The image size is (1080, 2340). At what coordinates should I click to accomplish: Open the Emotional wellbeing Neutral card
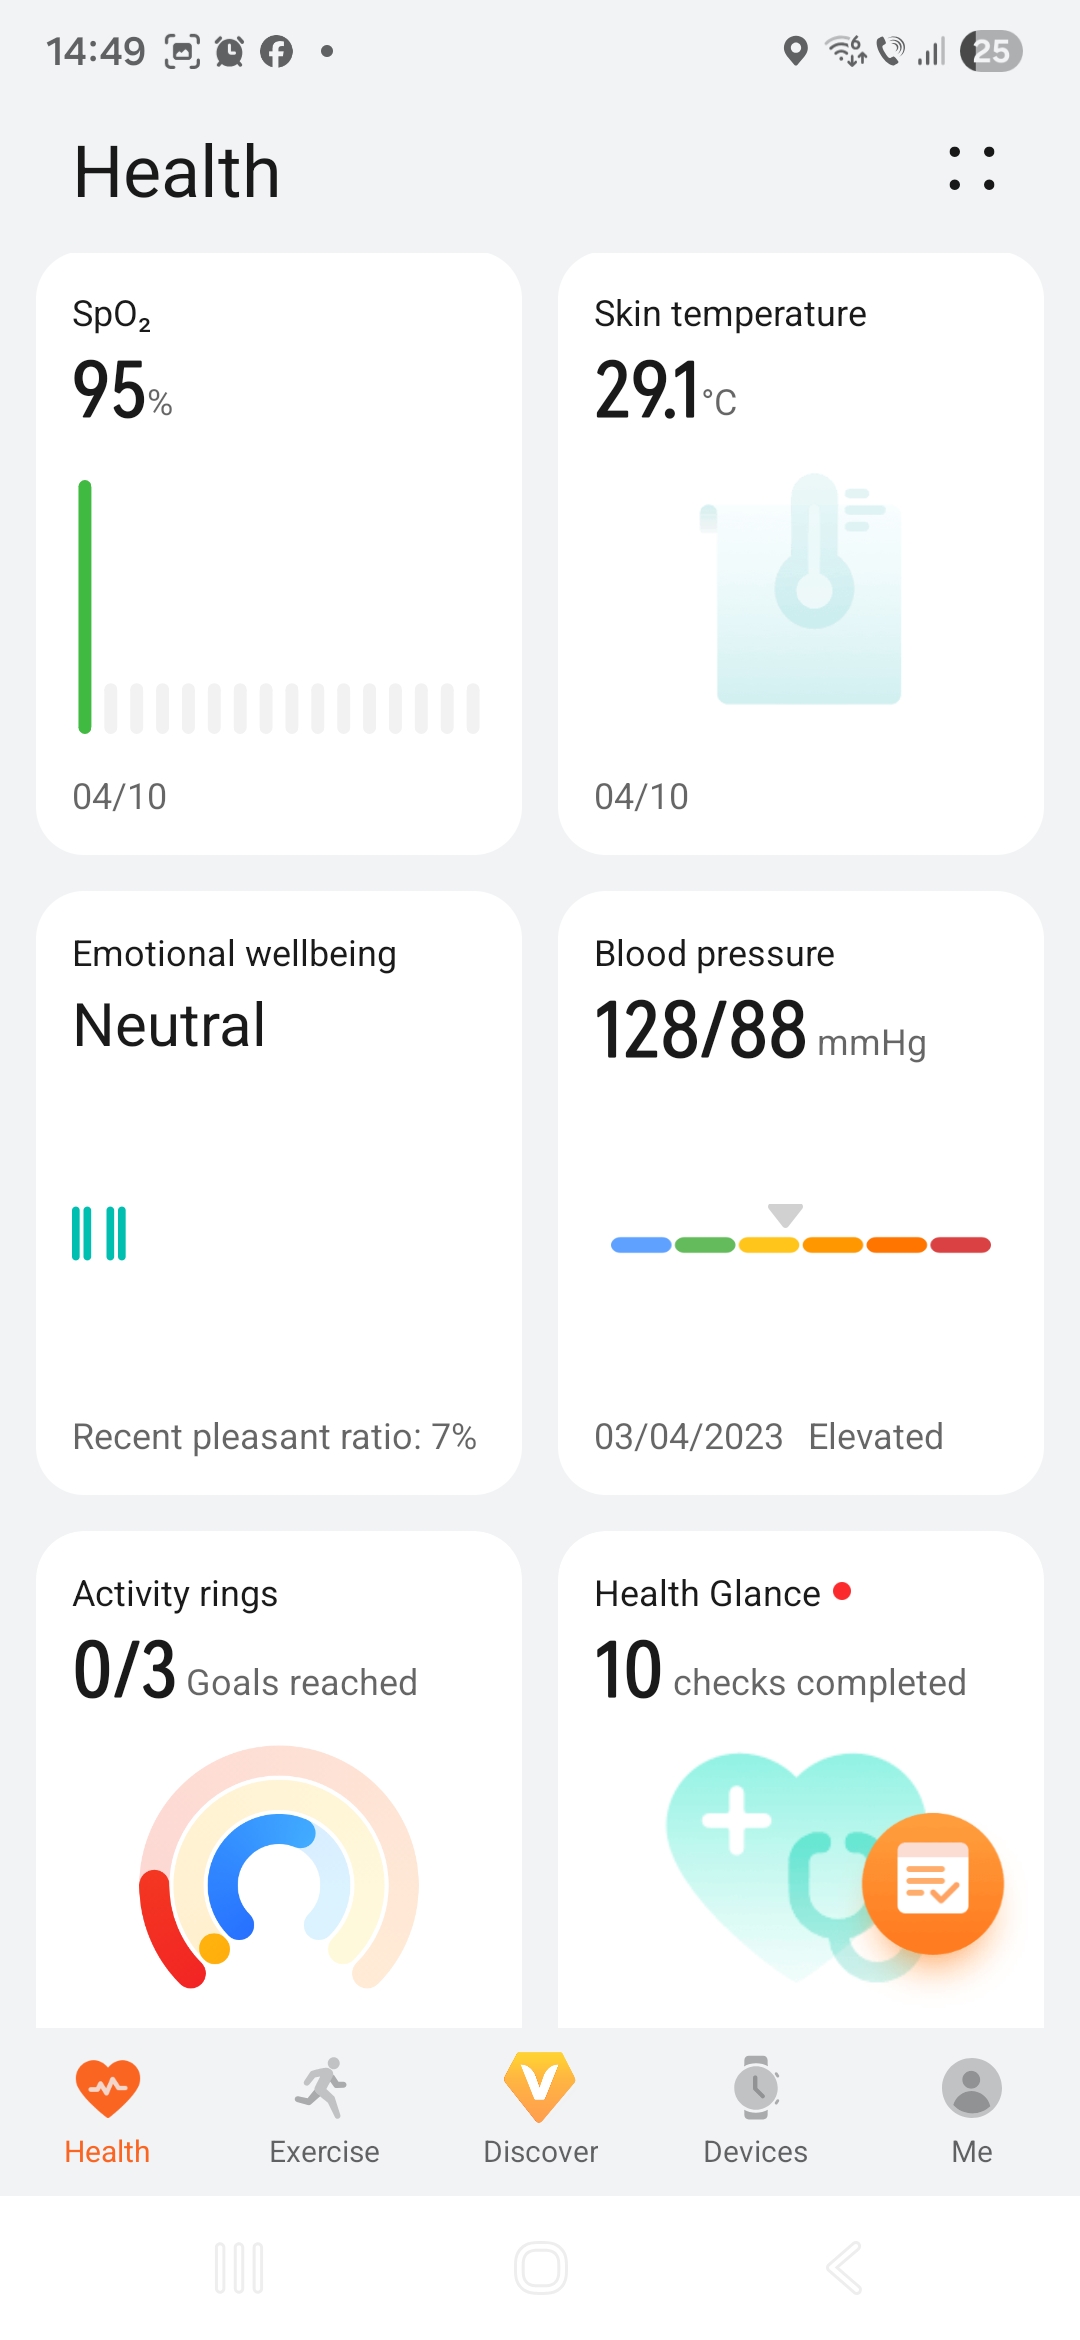[x=279, y=1192]
